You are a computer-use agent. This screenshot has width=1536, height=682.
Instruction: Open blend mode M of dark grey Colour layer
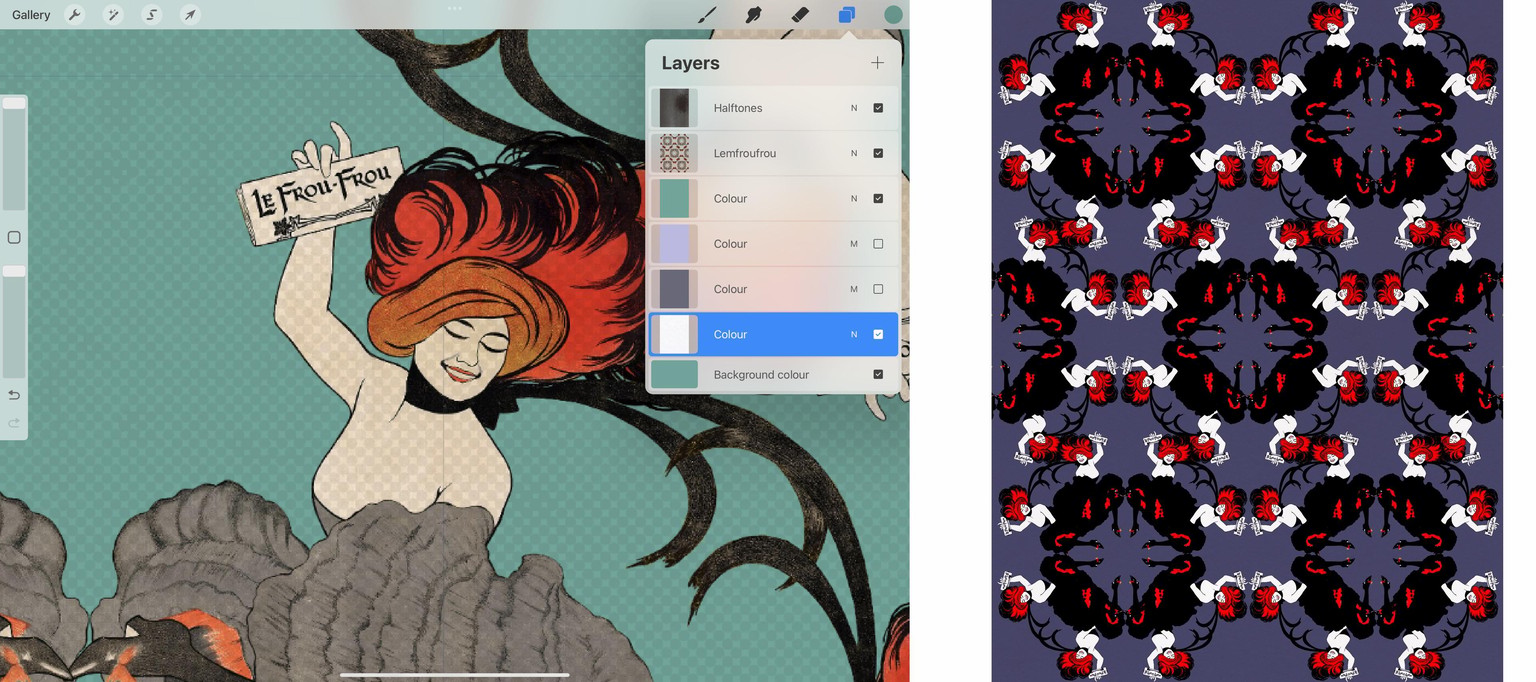pyautogui.click(x=854, y=289)
